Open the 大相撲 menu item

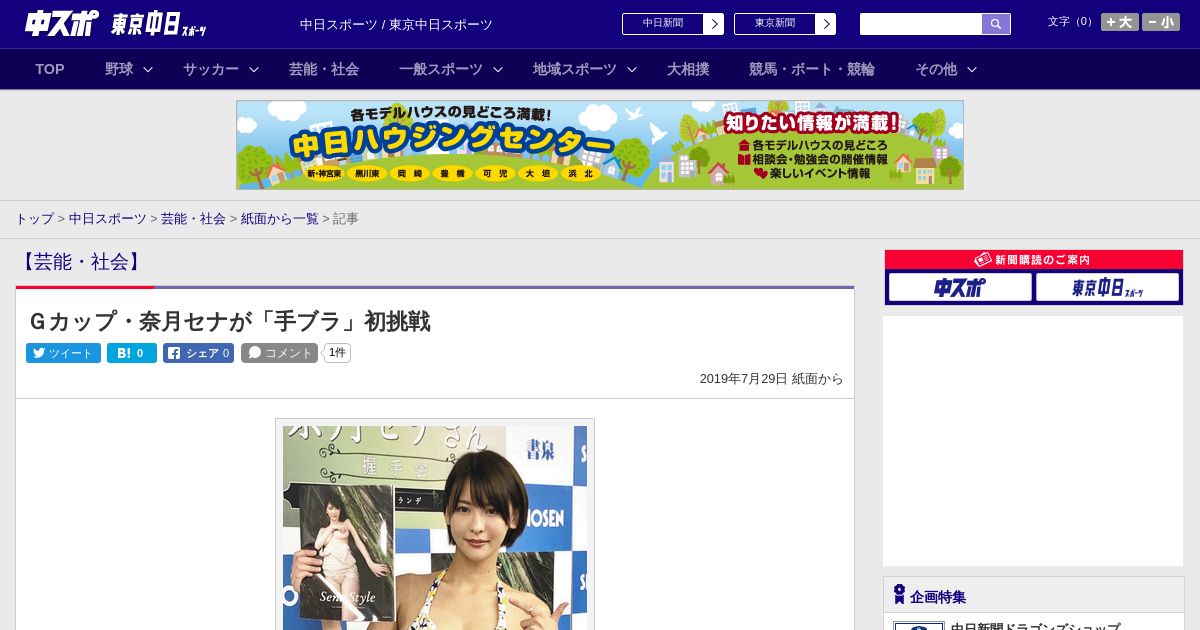click(x=688, y=69)
